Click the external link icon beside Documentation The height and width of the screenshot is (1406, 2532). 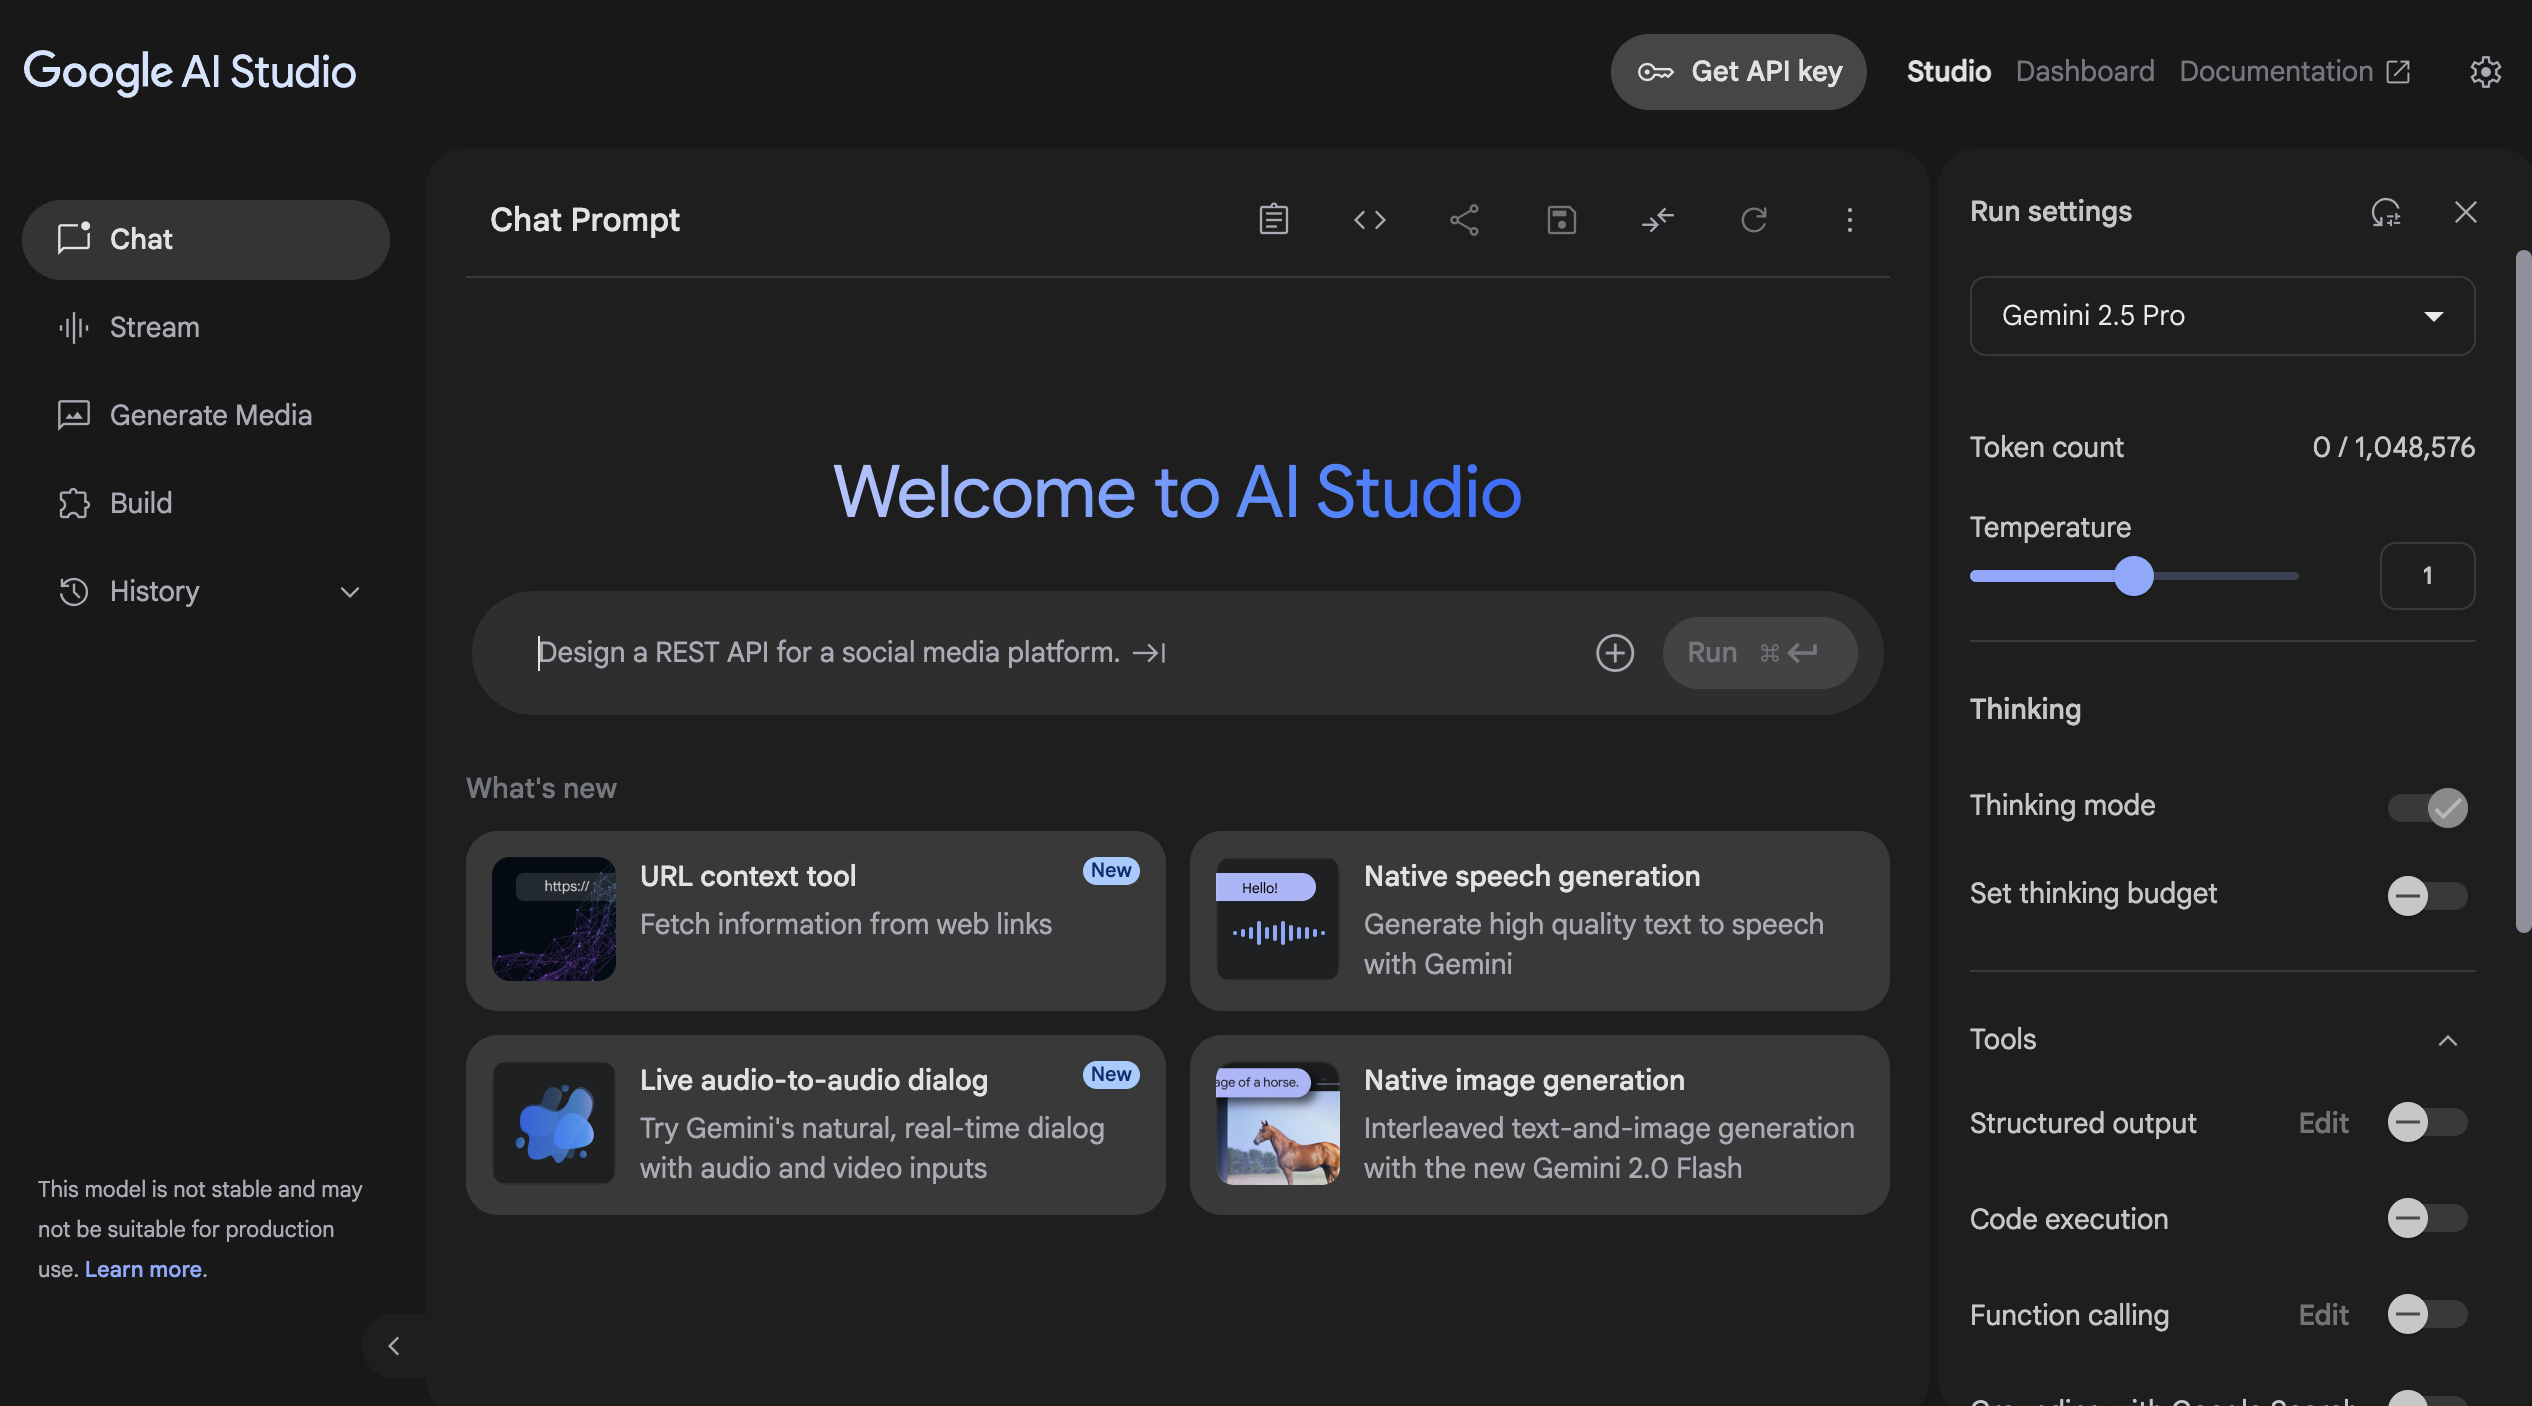point(2398,72)
